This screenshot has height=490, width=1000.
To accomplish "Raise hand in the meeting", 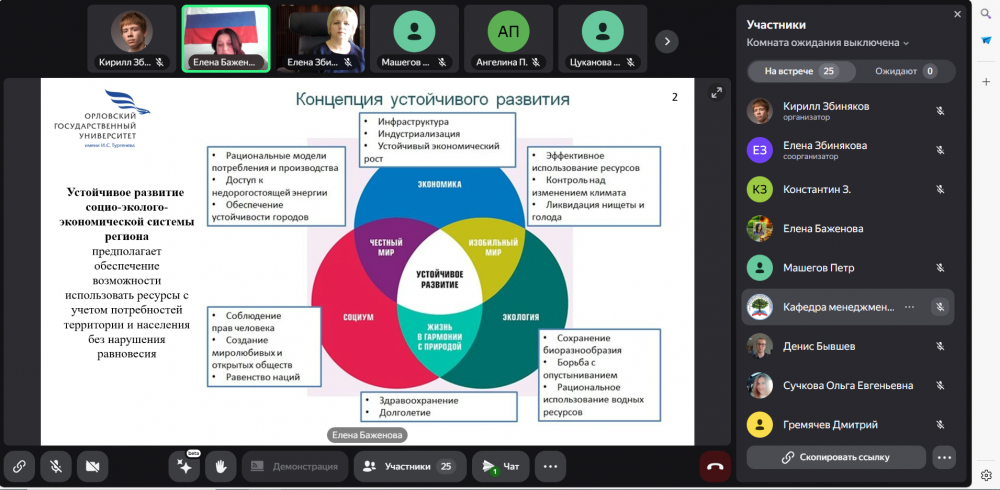I will tap(219, 466).
